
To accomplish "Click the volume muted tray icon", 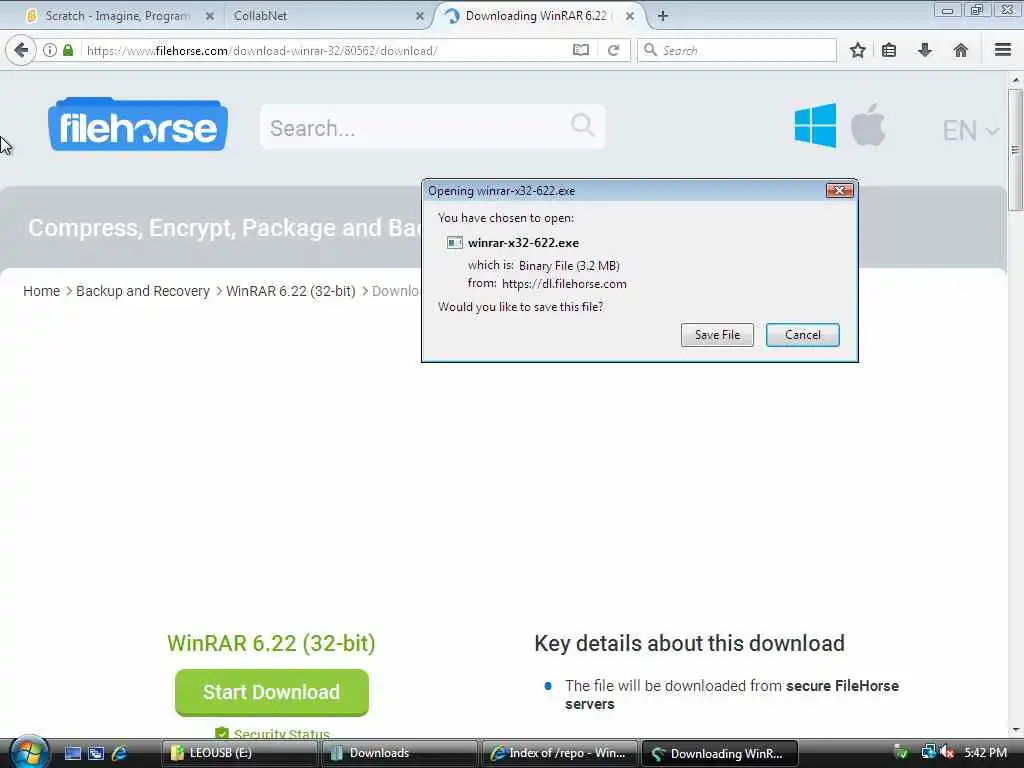I will (x=948, y=752).
